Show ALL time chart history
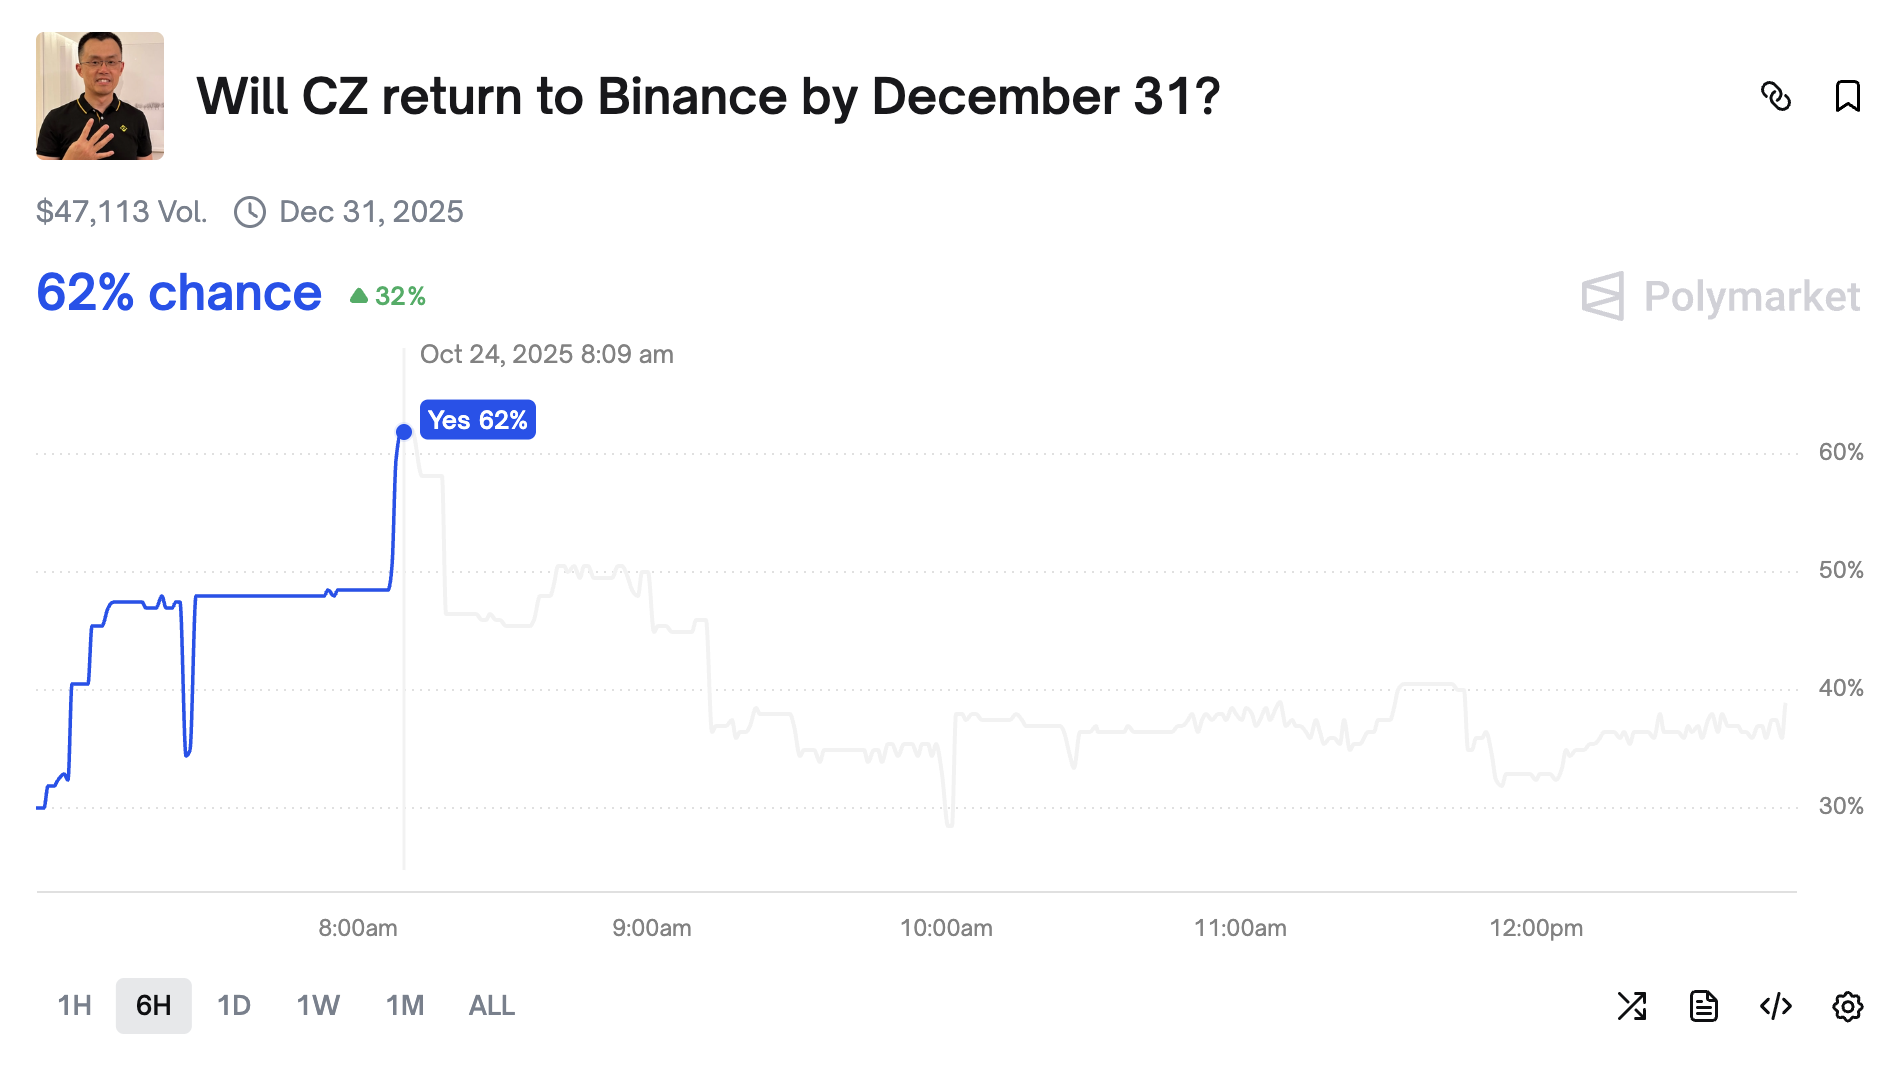The image size is (1904, 1080). point(492,1006)
